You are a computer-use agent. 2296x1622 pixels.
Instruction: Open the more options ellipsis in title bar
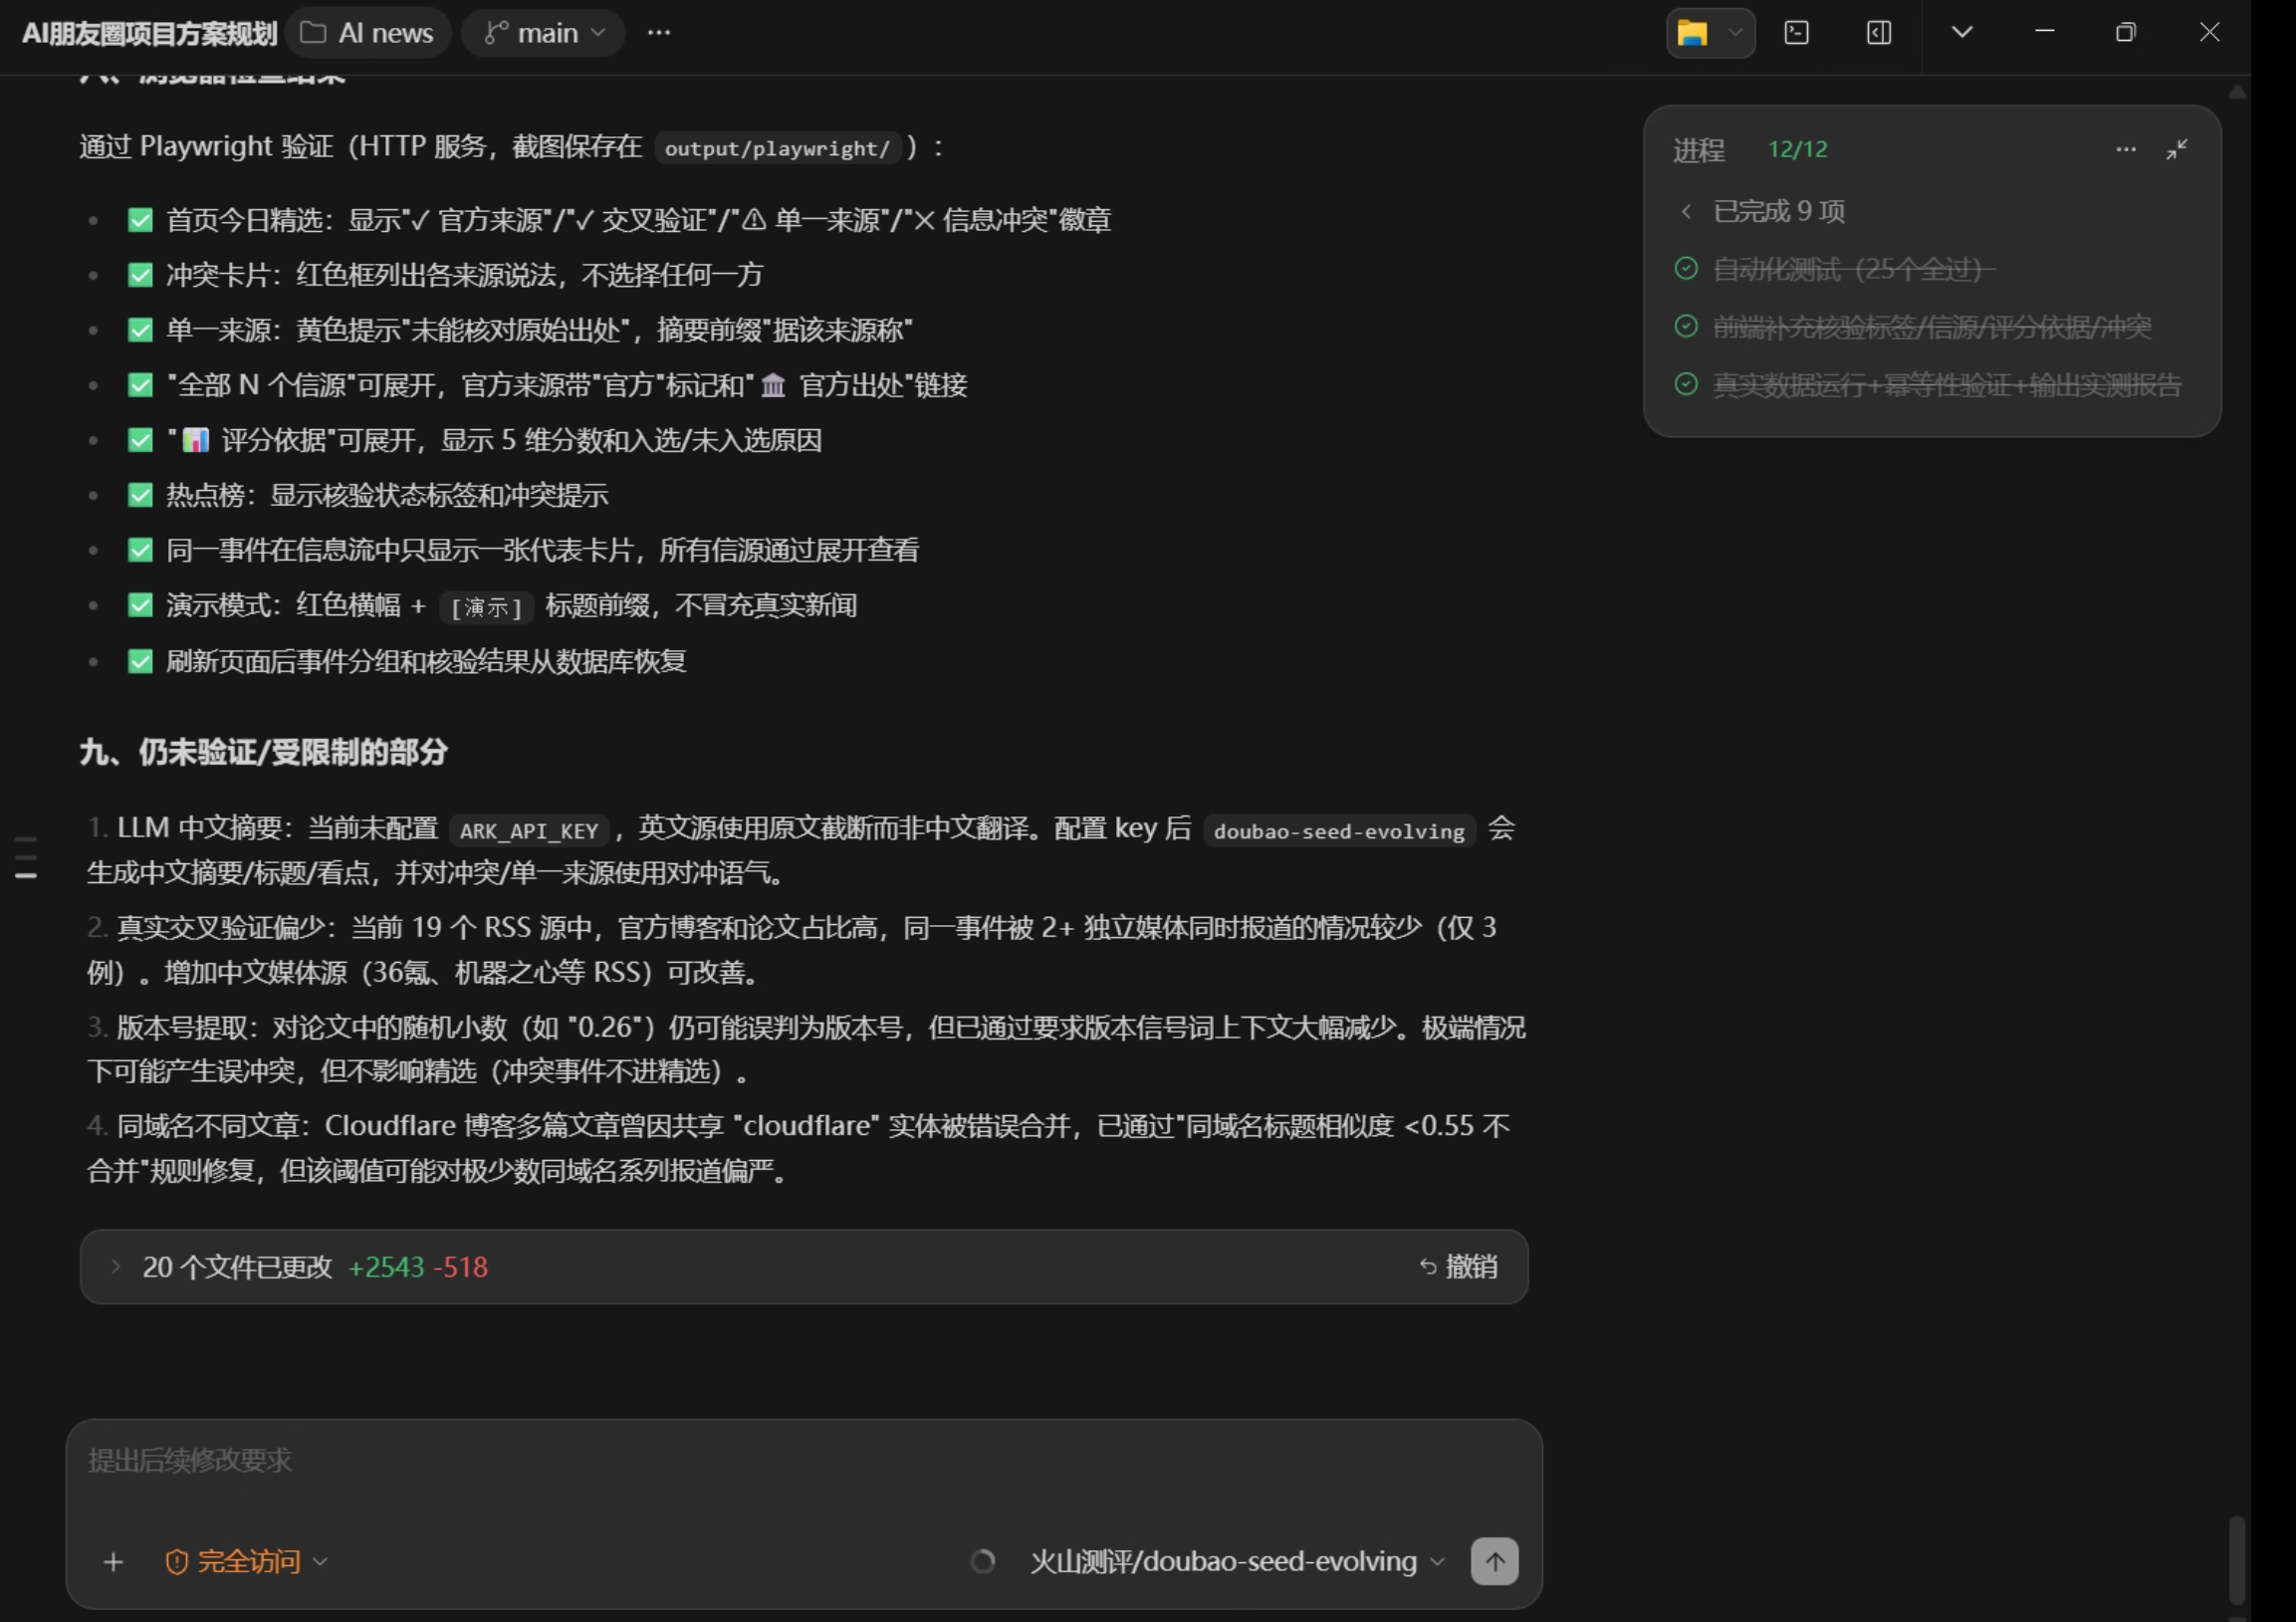[658, 33]
